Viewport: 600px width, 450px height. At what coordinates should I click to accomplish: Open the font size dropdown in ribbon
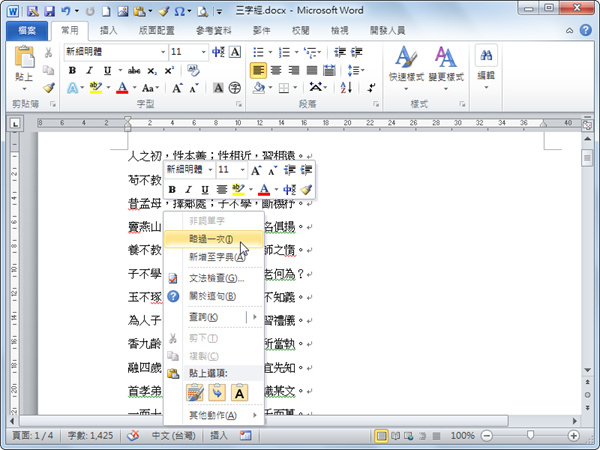pos(203,52)
